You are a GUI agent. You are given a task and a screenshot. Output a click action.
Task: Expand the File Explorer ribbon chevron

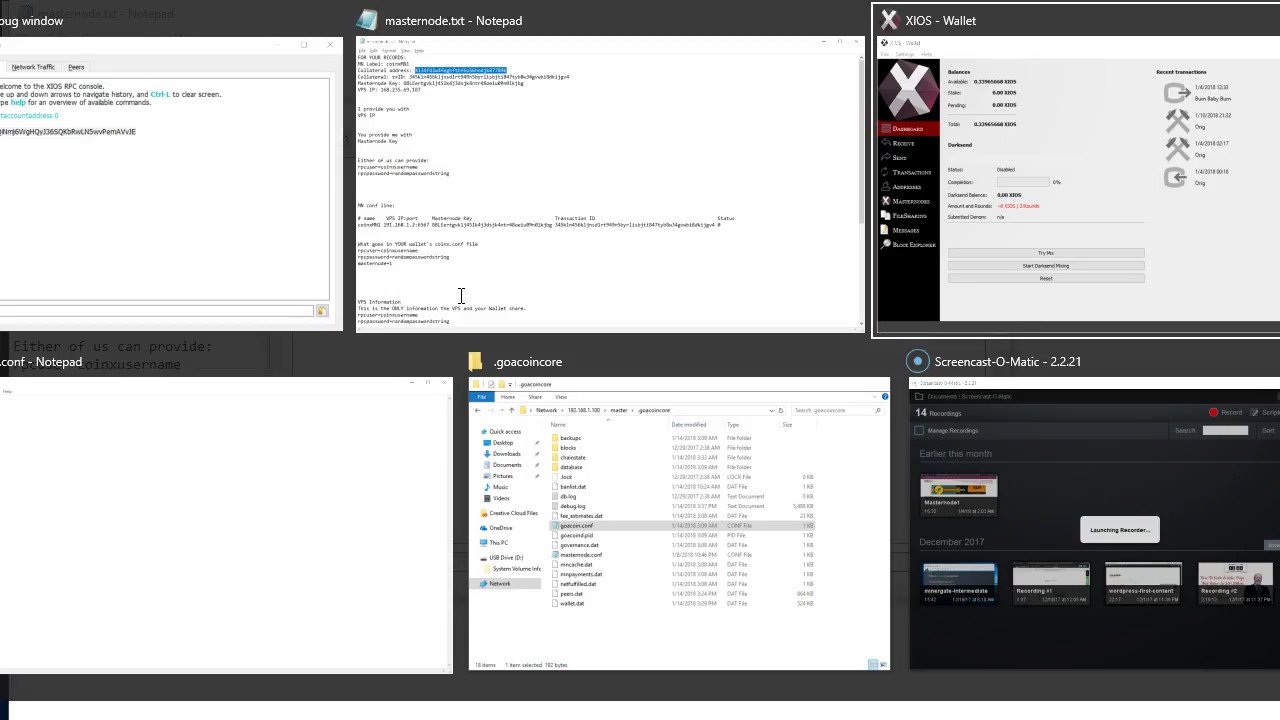tap(876, 397)
